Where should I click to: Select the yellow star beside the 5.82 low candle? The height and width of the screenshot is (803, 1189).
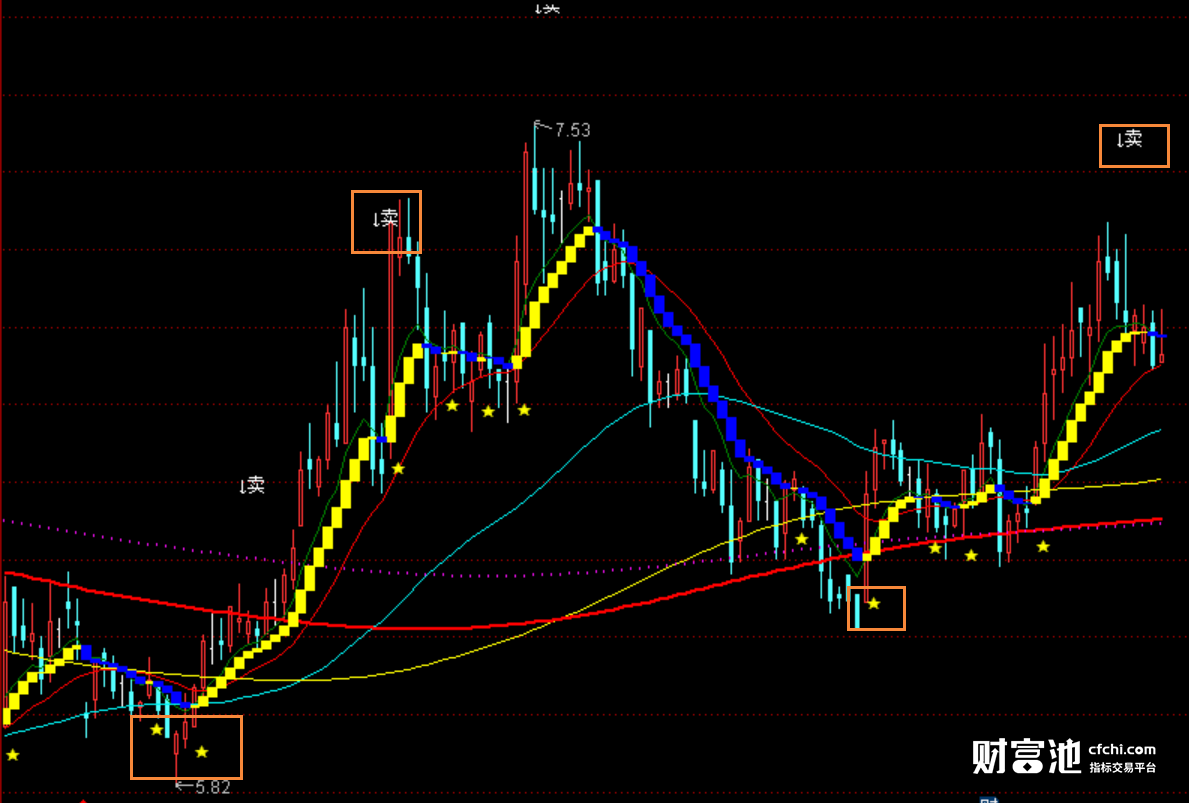tap(202, 751)
